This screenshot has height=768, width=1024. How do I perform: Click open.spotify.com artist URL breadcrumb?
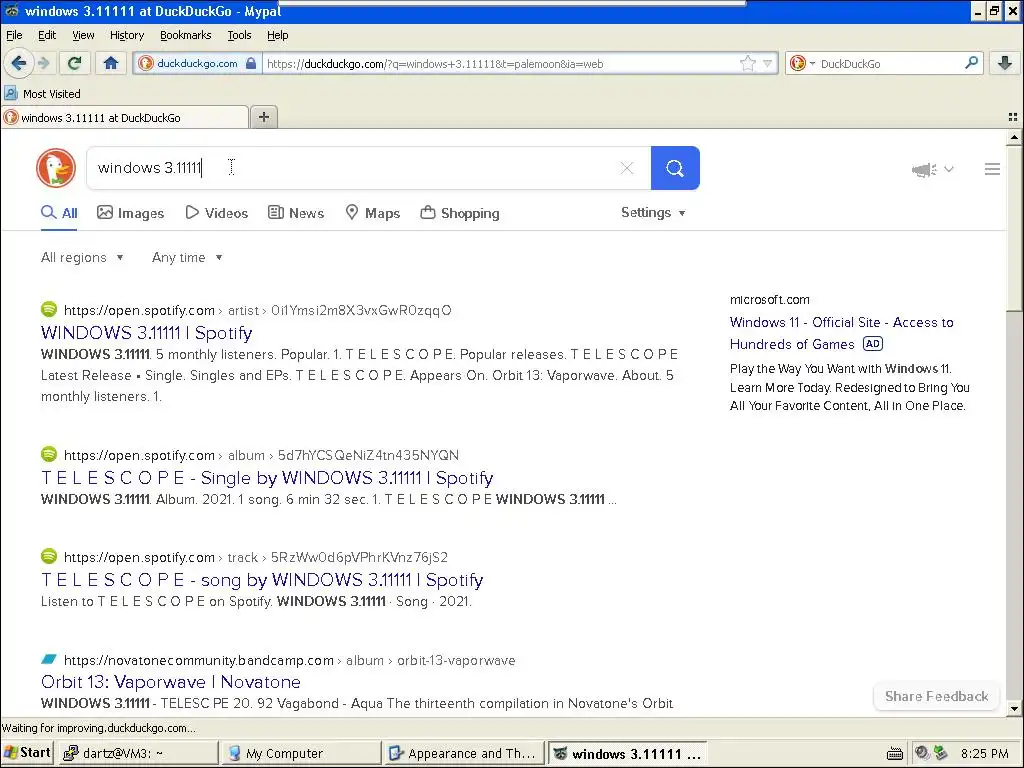[257, 310]
